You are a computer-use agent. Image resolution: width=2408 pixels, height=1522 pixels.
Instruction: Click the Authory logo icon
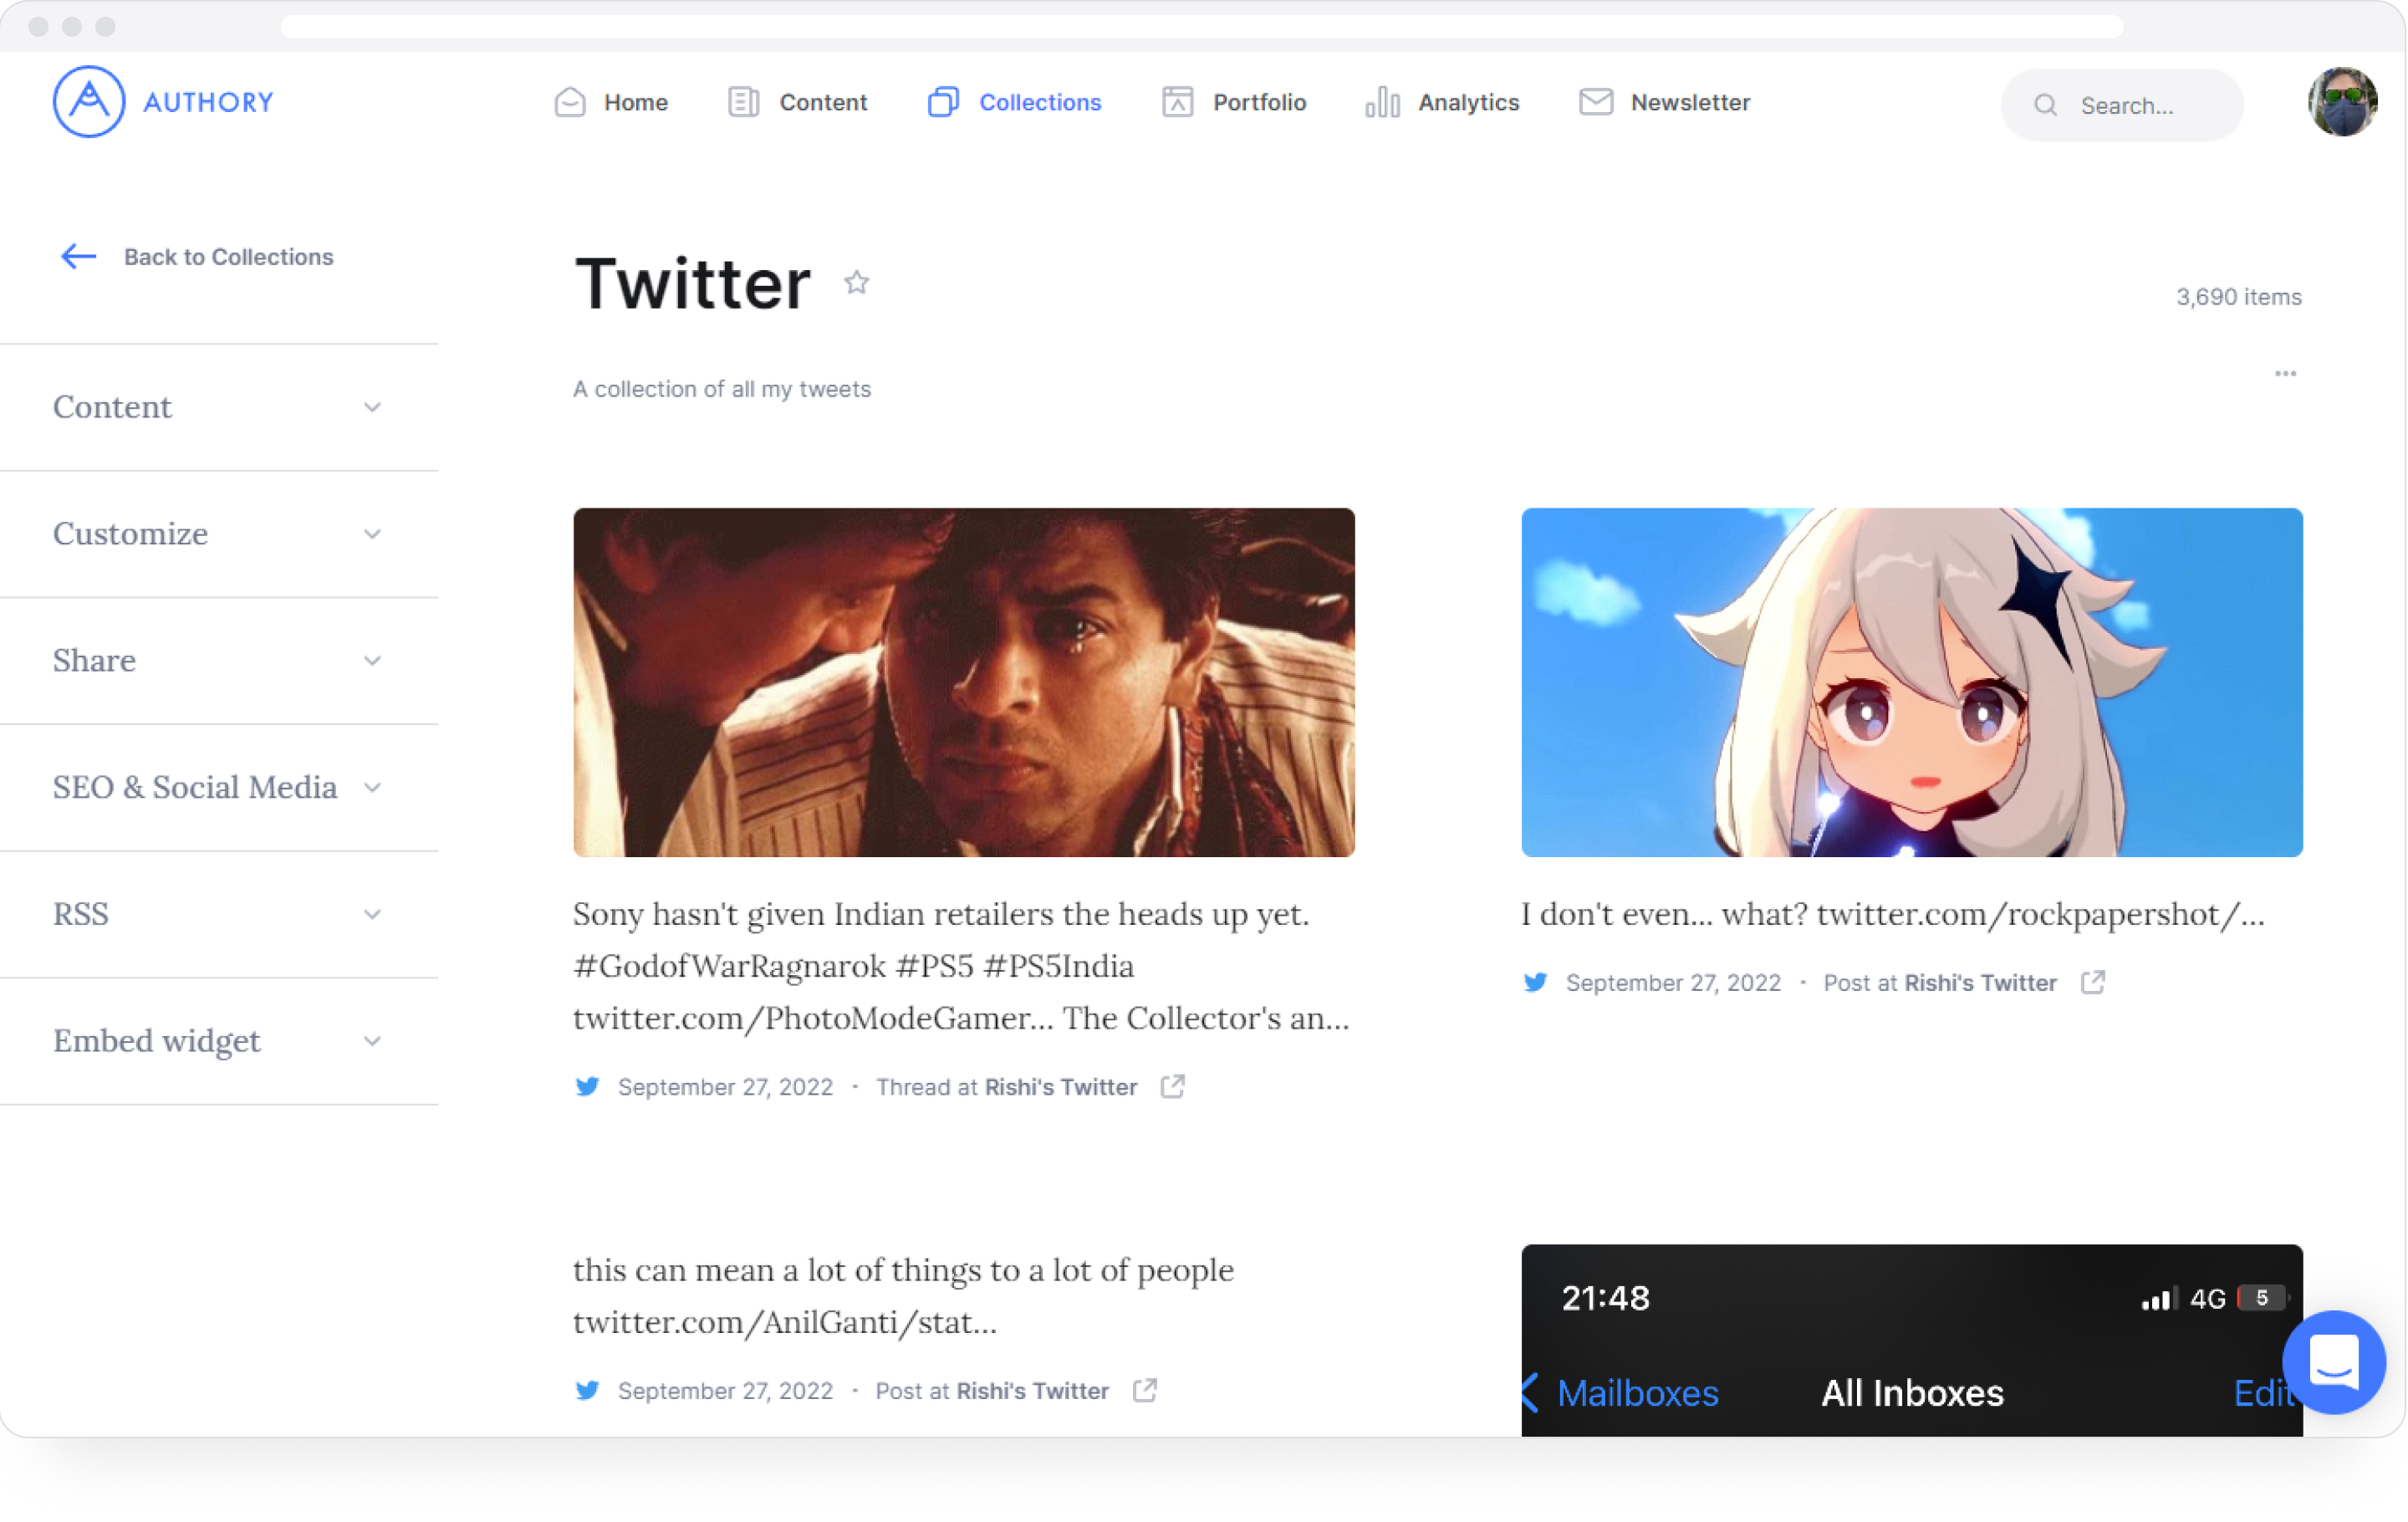point(89,102)
